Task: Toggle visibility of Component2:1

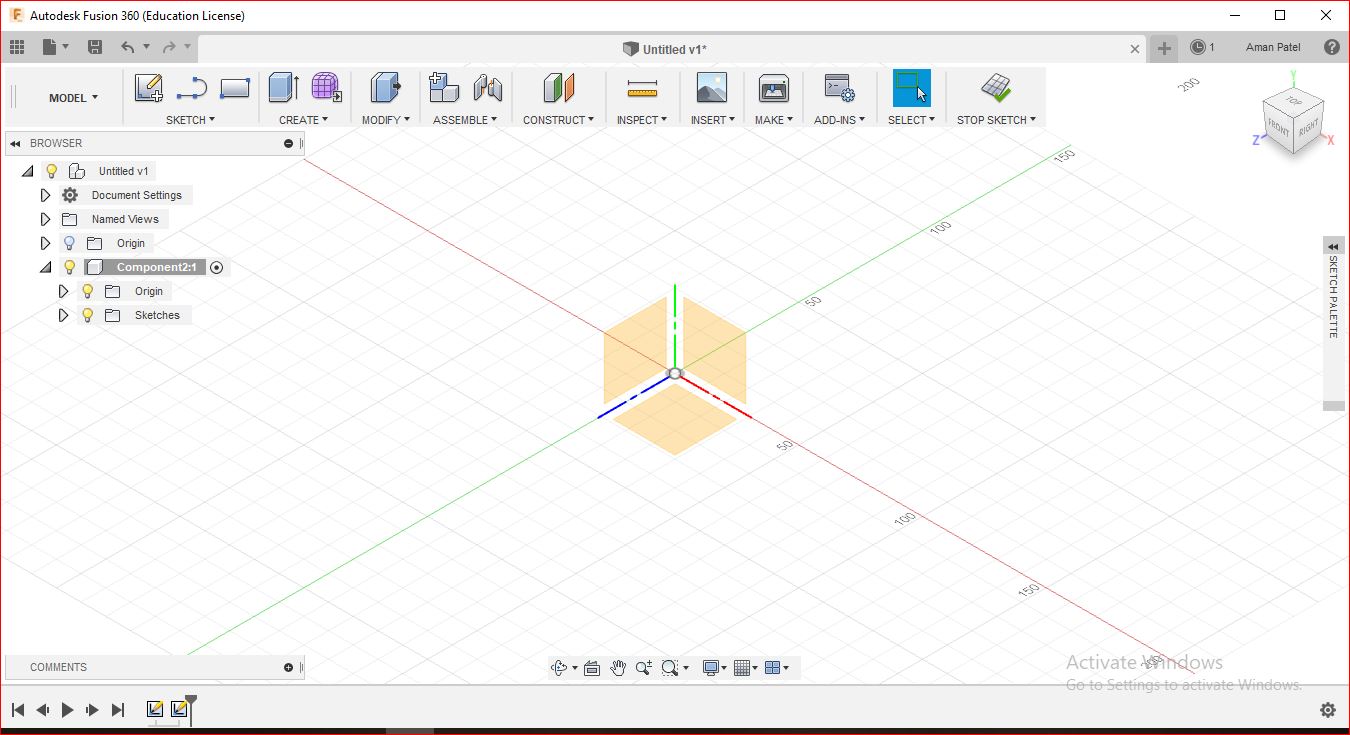Action: coord(69,267)
